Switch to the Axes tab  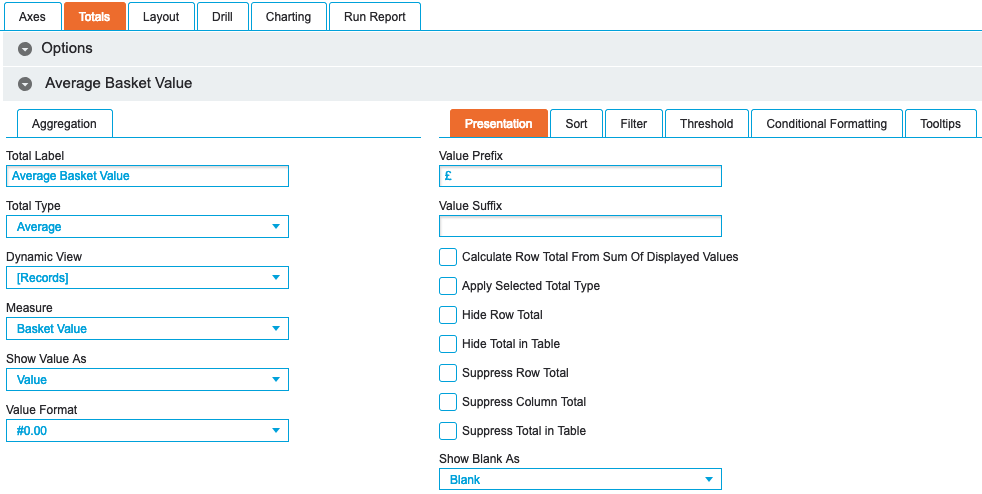(32, 17)
